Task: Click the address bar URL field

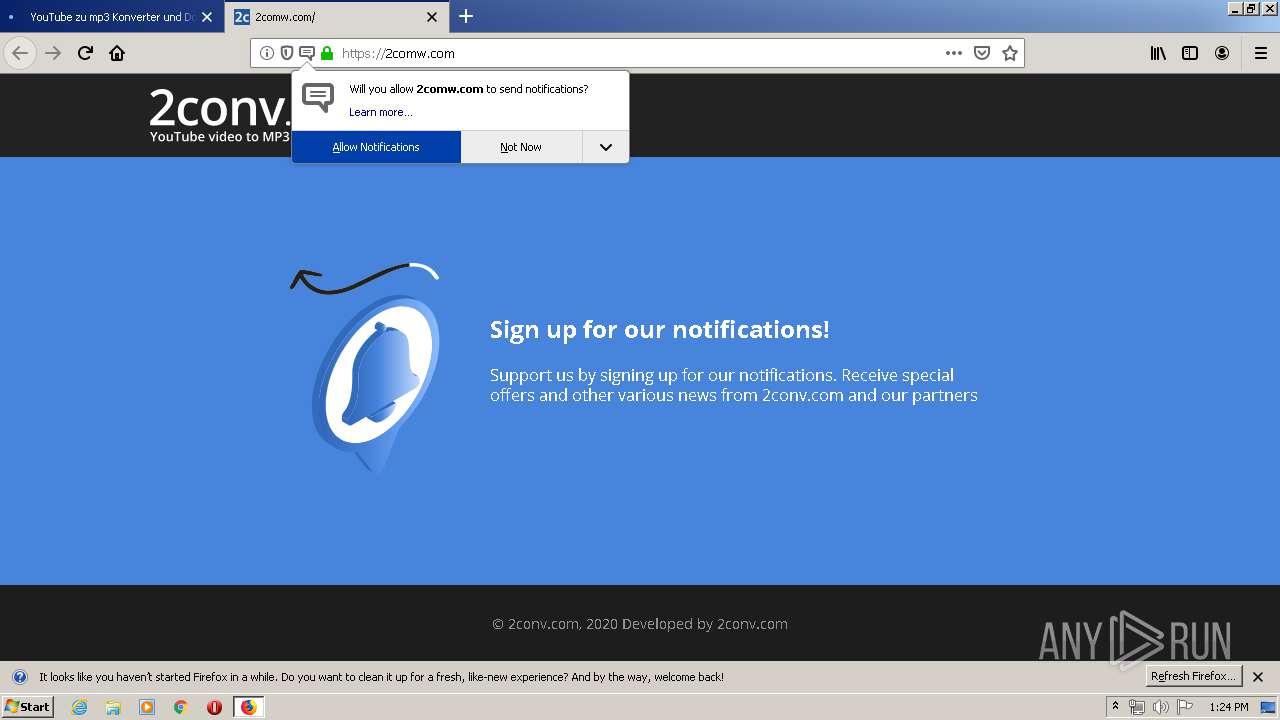Action: [638, 53]
